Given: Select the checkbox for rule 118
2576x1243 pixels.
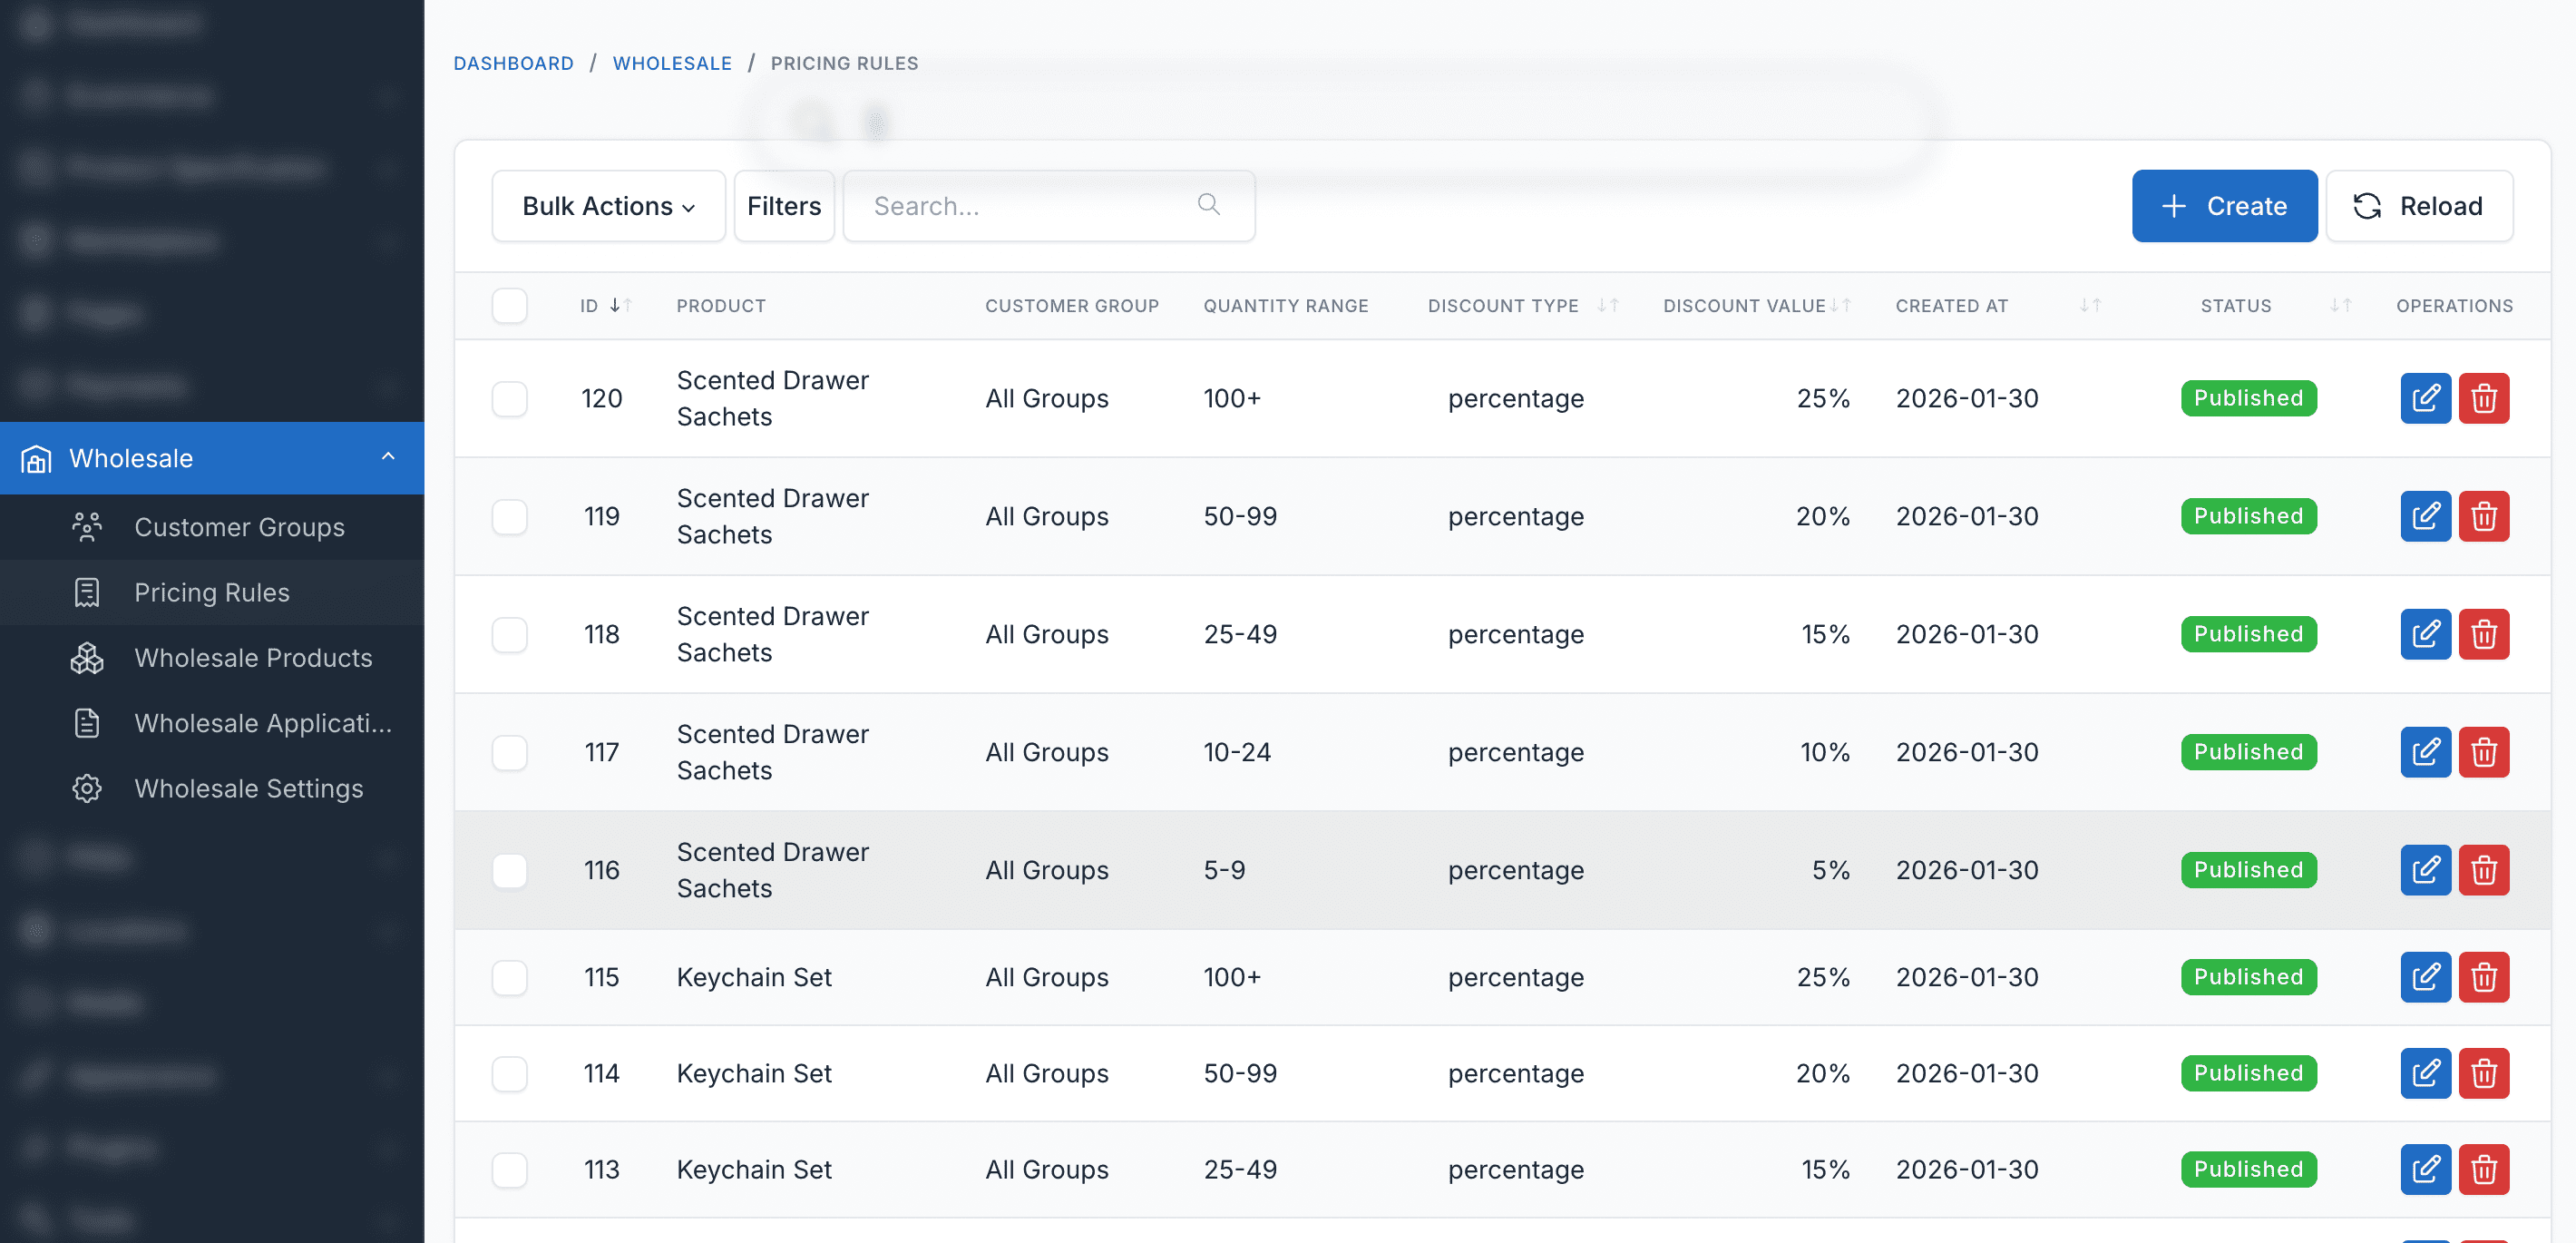Looking at the screenshot, I should (510, 634).
